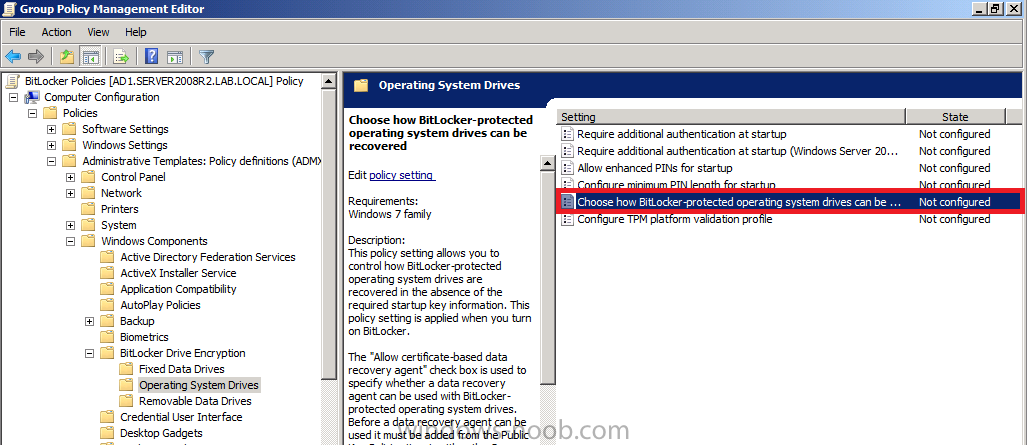Click the Control Panel folder icon
This screenshot has width=1027, height=445.
tap(88, 177)
